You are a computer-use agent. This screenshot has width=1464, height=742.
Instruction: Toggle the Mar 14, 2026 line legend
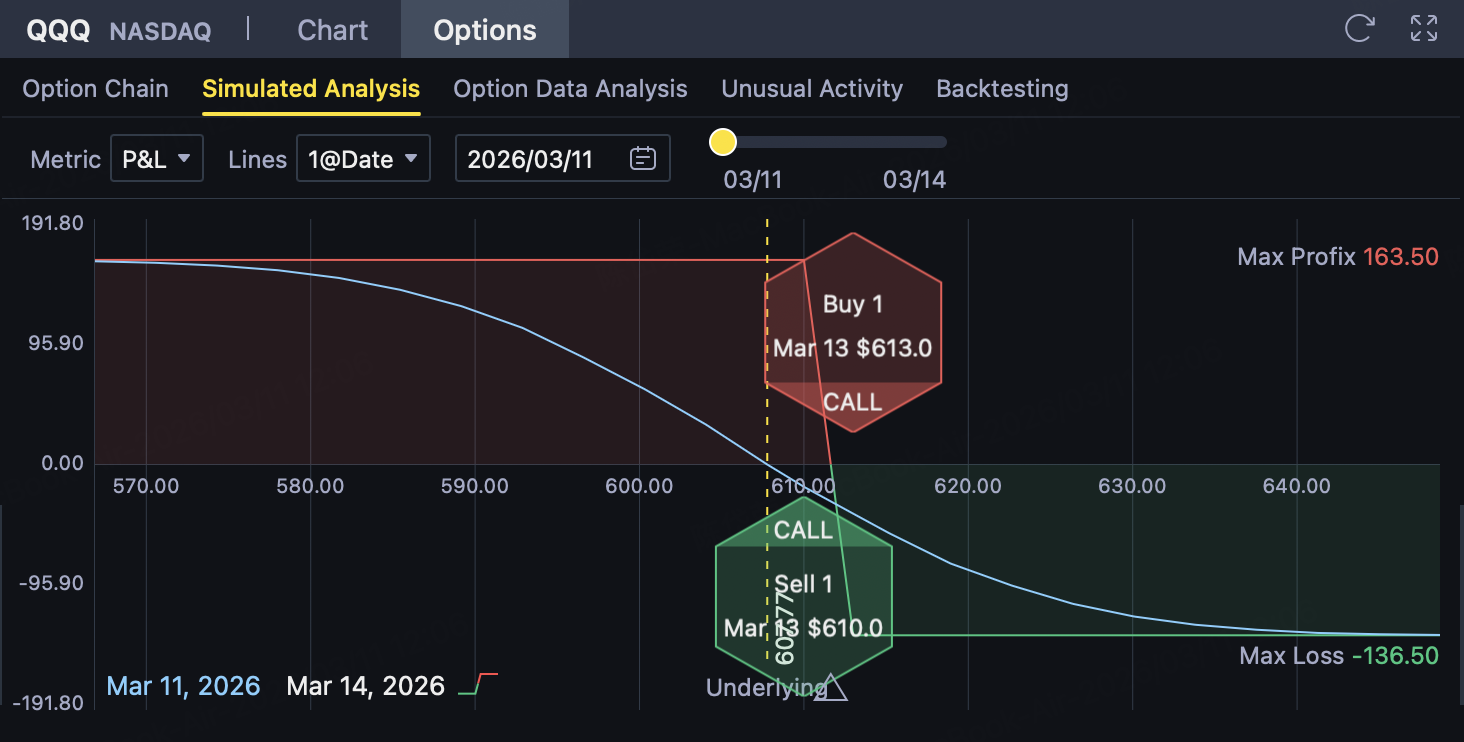pos(365,686)
